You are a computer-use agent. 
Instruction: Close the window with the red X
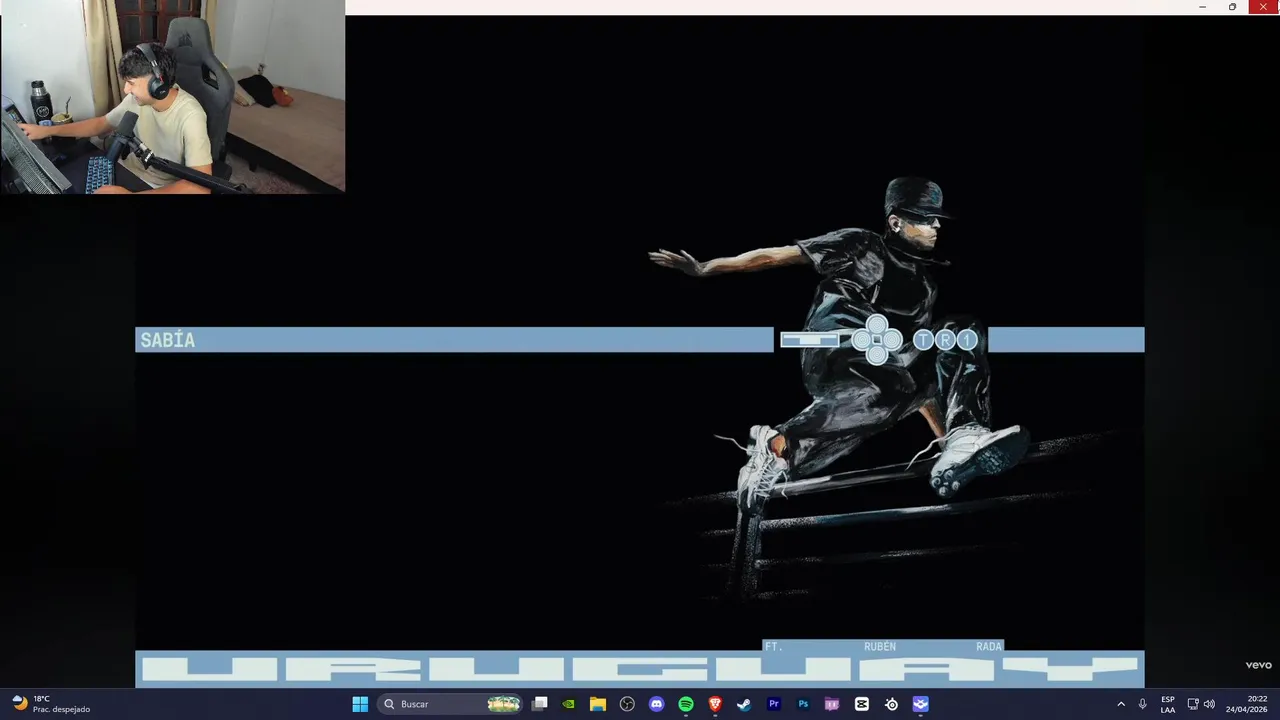tap(1264, 7)
